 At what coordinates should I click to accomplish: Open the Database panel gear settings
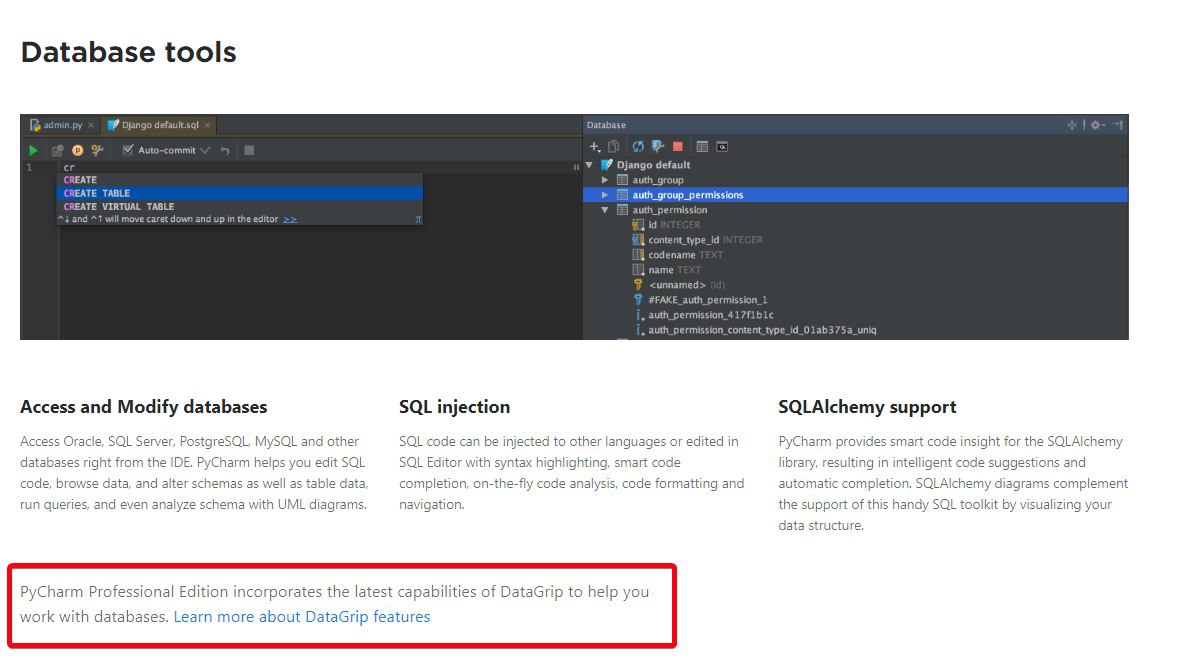(x=1097, y=125)
